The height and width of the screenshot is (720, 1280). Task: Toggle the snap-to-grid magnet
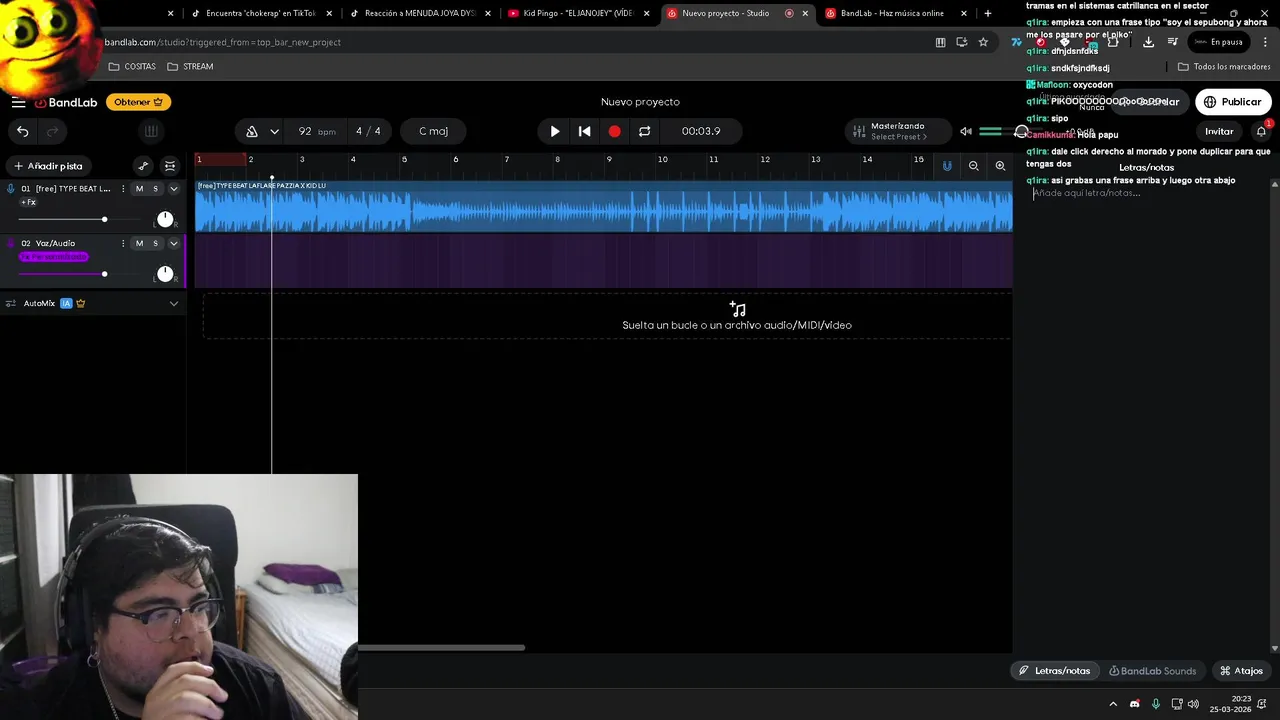click(947, 166)
